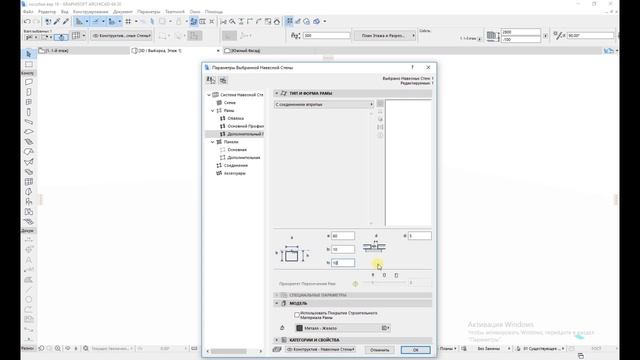Screen dimensions: 640x360
Task: Click the frame width a input field
Action: point(343,236)
